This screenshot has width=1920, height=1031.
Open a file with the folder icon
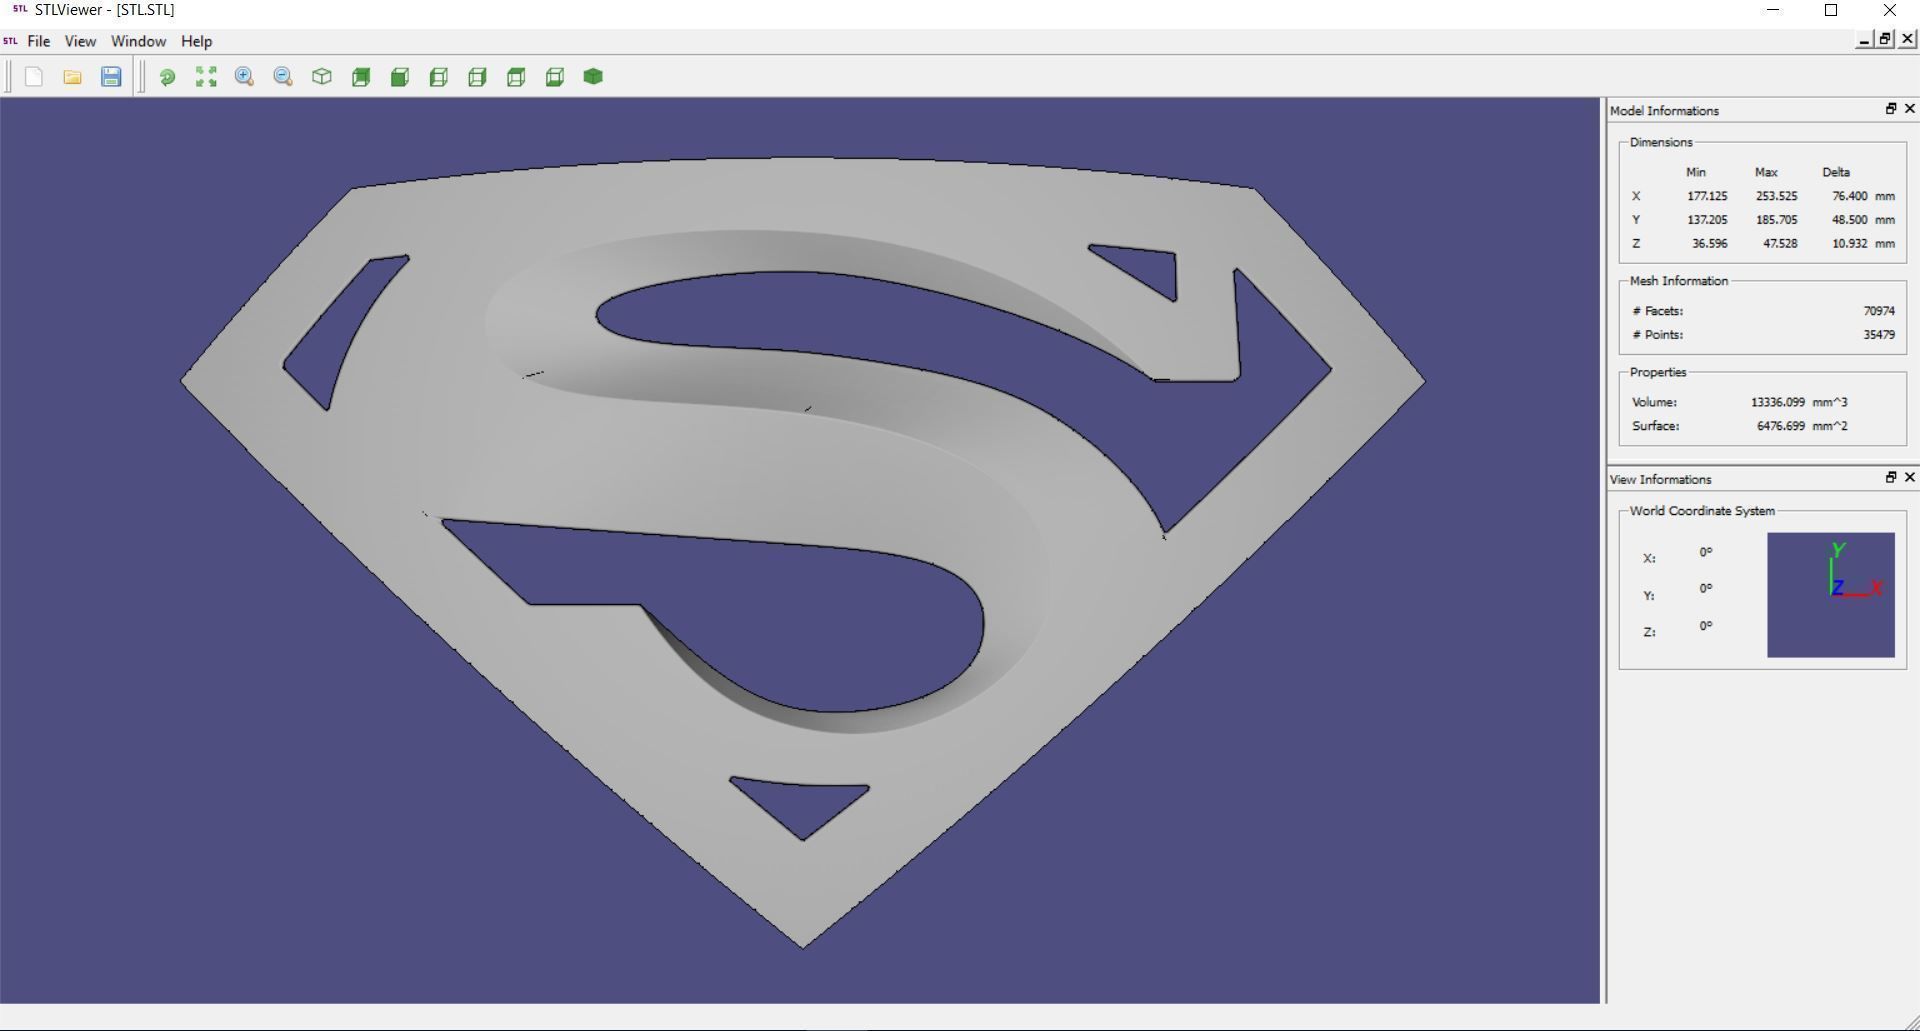point(72,77)
